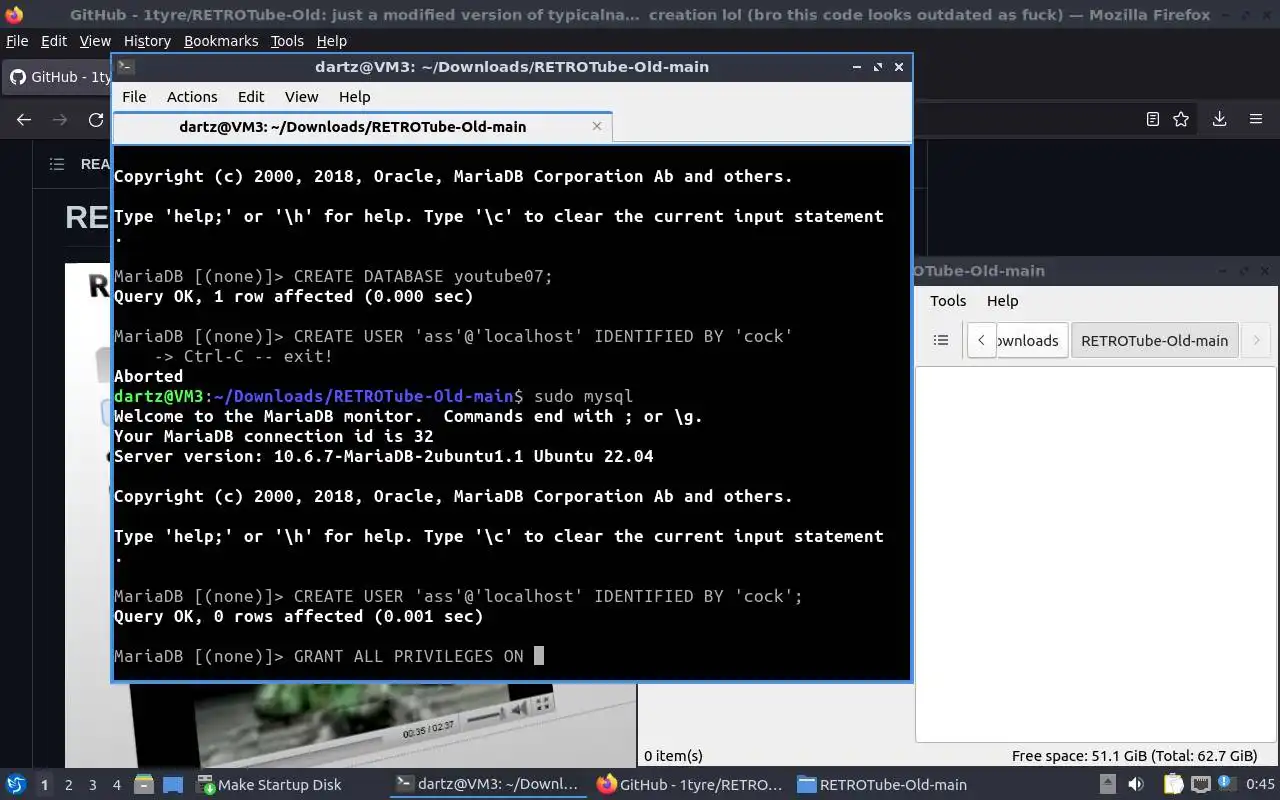This screenshot has height=800, width=1280.
Task: Select the GitHub tab in Firefox
Action: point(58,77)
